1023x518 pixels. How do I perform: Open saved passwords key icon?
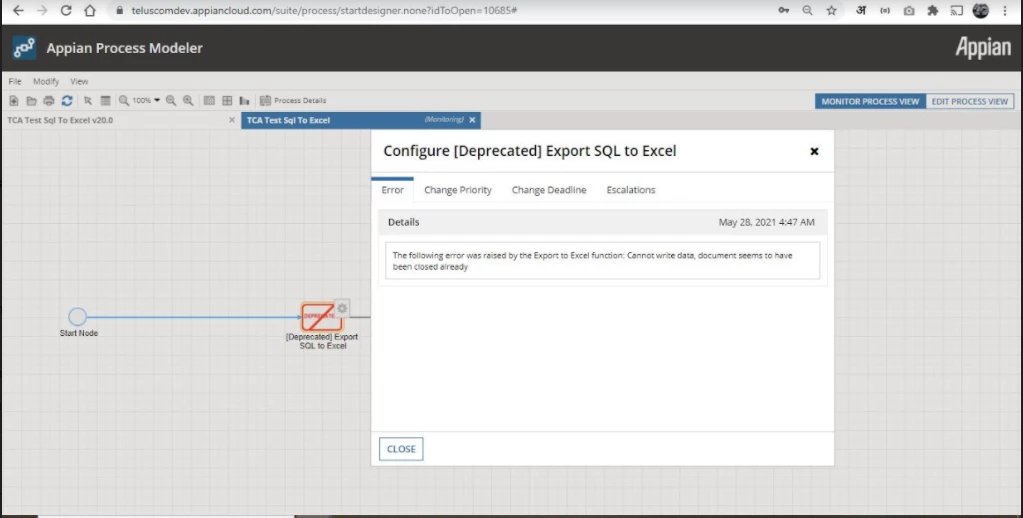click(784, 10)
